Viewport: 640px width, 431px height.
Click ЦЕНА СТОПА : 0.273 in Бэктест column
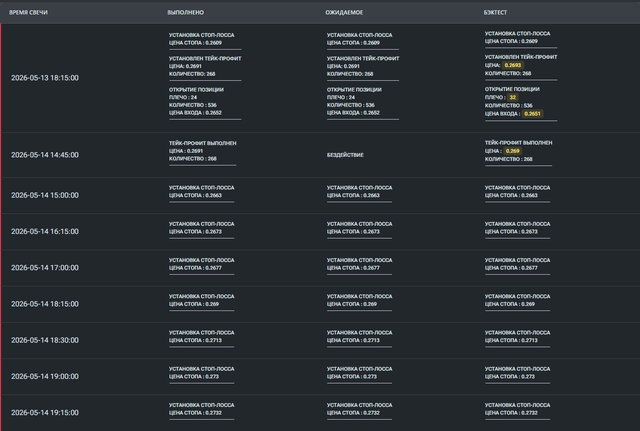pos(510,377)
